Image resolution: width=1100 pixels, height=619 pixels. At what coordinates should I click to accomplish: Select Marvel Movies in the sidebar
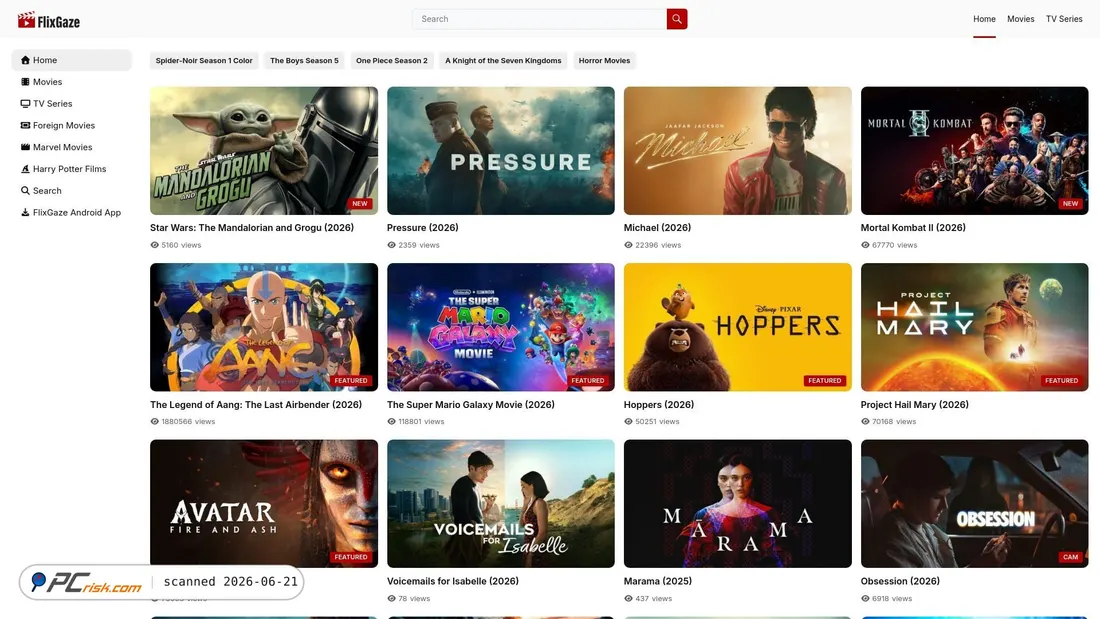click(x=71, y=147)
